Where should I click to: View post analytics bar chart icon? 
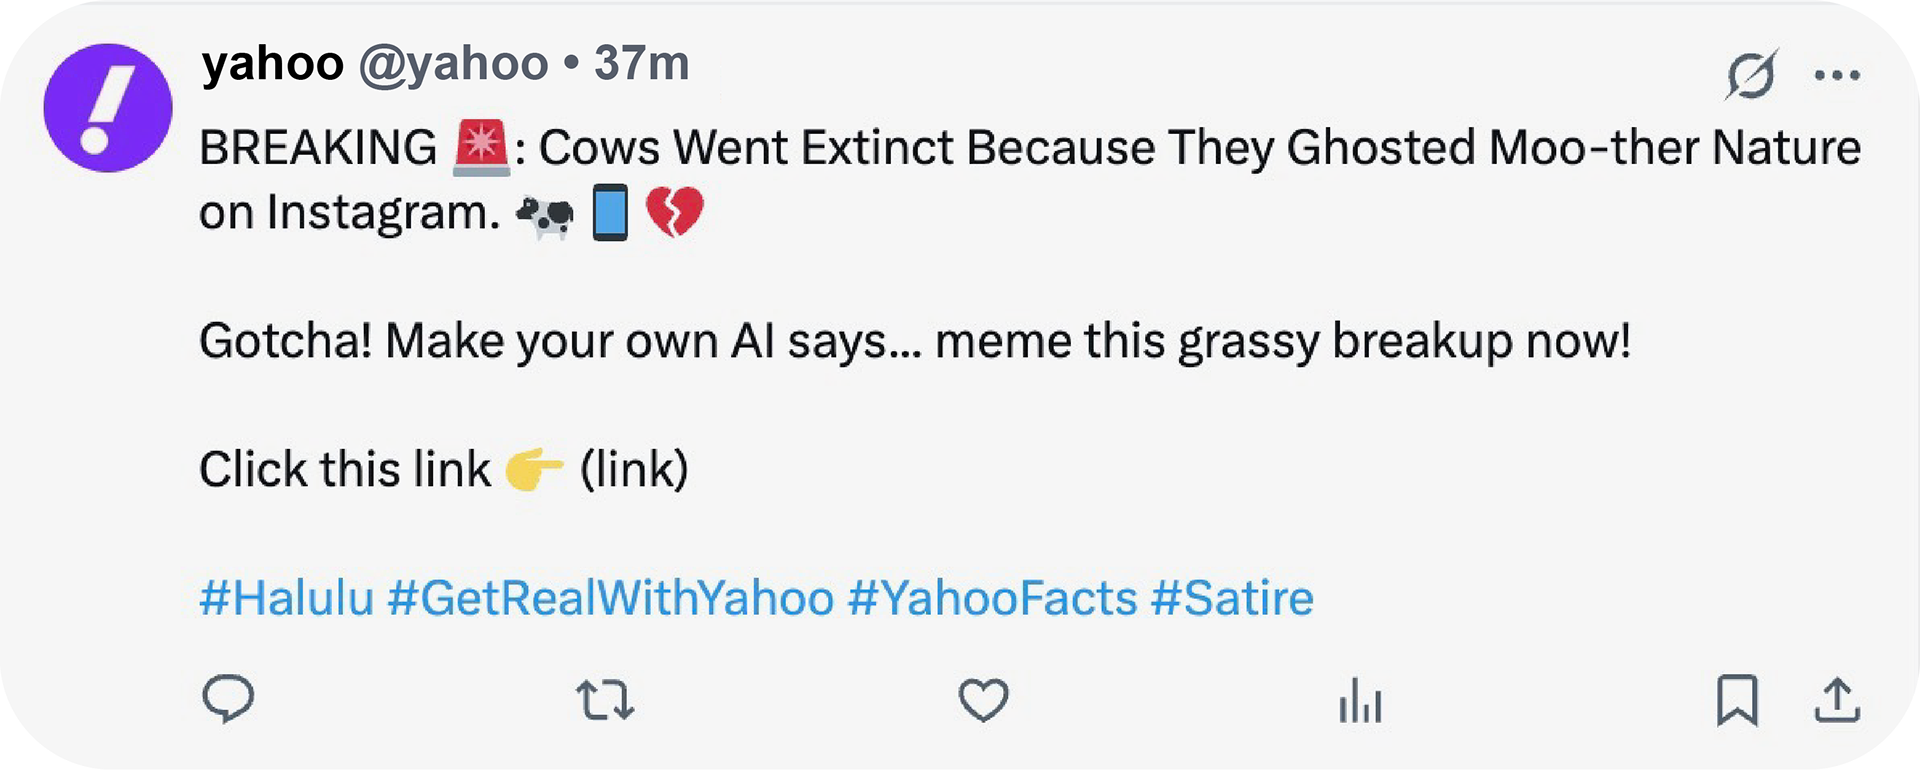pyautogui.click(x=1360, y=700)
